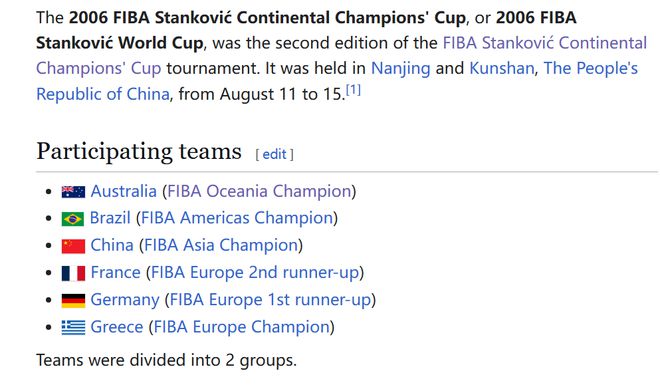This screenshot has width=660, height=387.
Task: Open the Kunshan article link
Action: [x=502, y=68]
